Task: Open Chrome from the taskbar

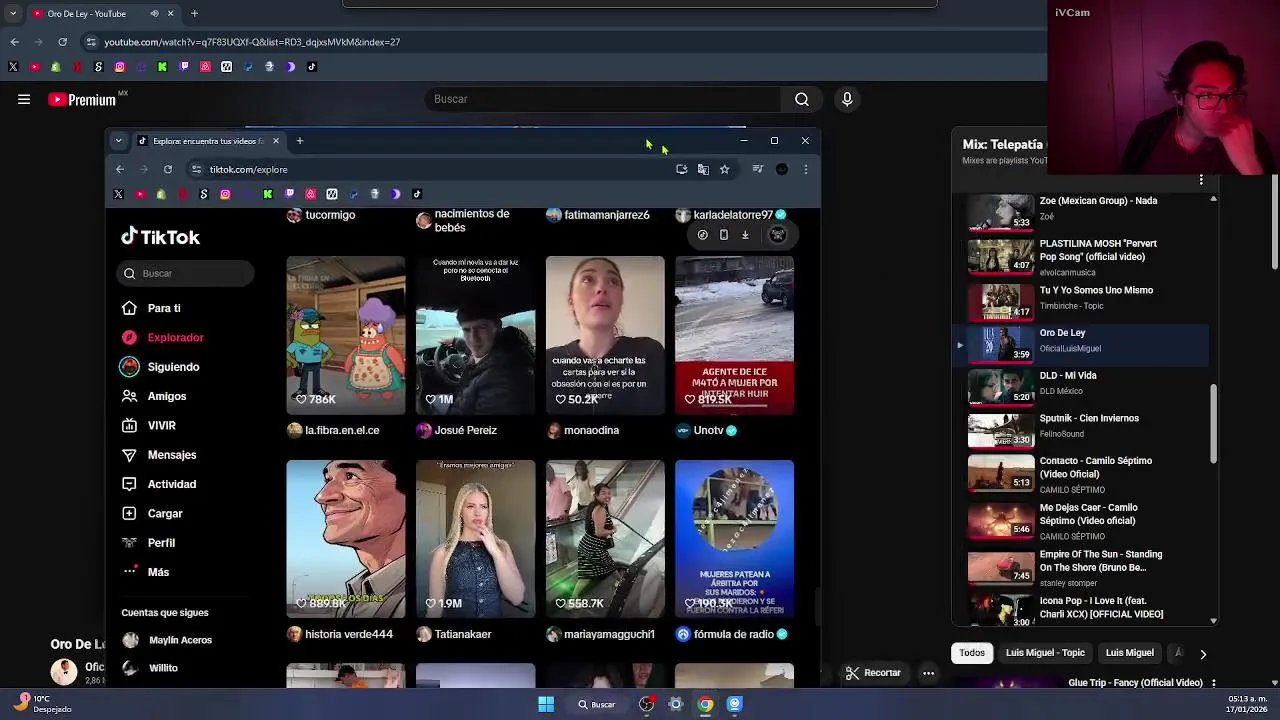Action: [705, 704]
